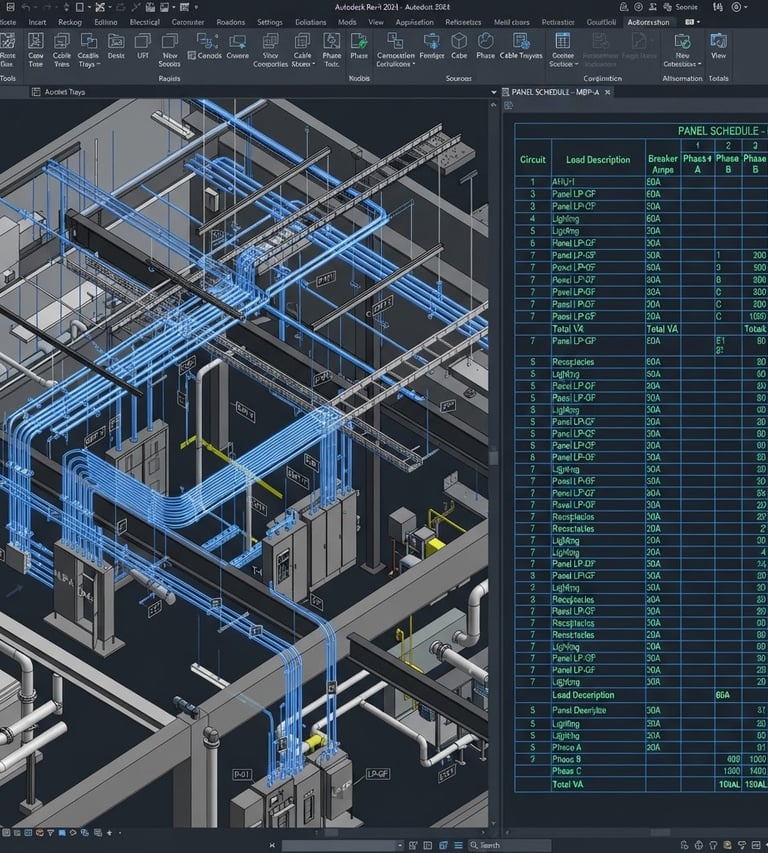Open the ribbon display options dropdown beside Aotomeshon
Viewport: 768px width, 853px height.
(692, 22)
